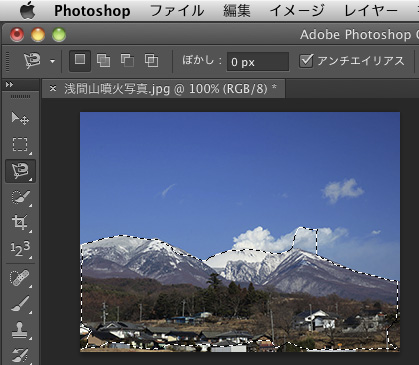Select the Quick Selection brush tool
419x365 pixels.
tap(20, 197)
